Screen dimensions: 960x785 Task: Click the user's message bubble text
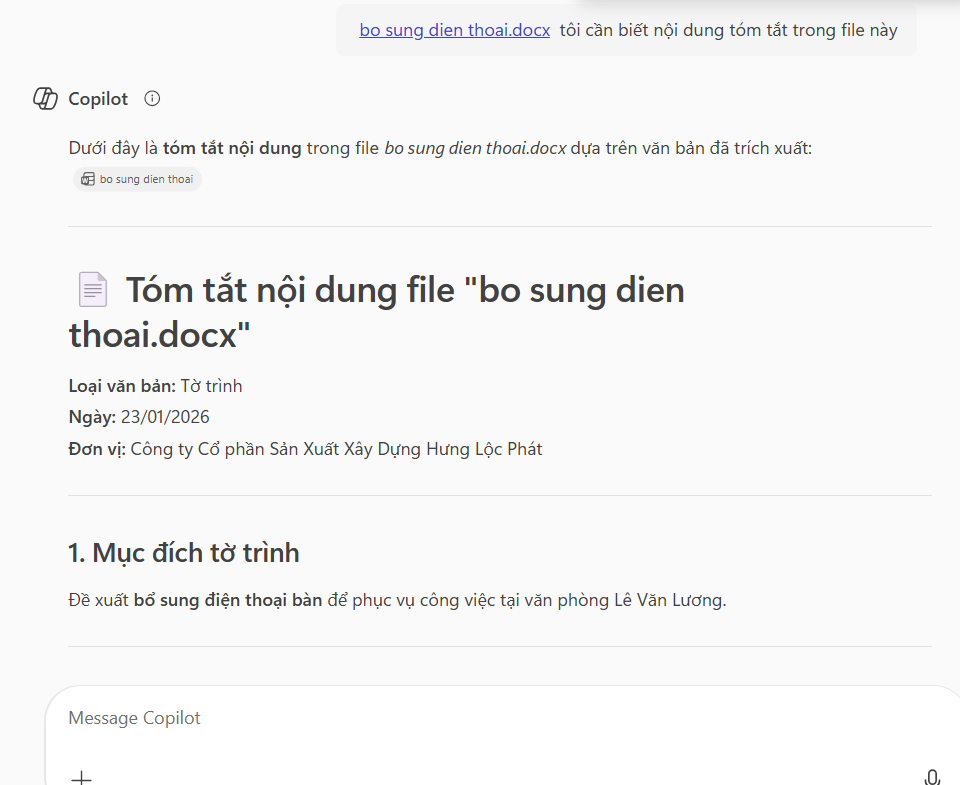coord(728,30)
